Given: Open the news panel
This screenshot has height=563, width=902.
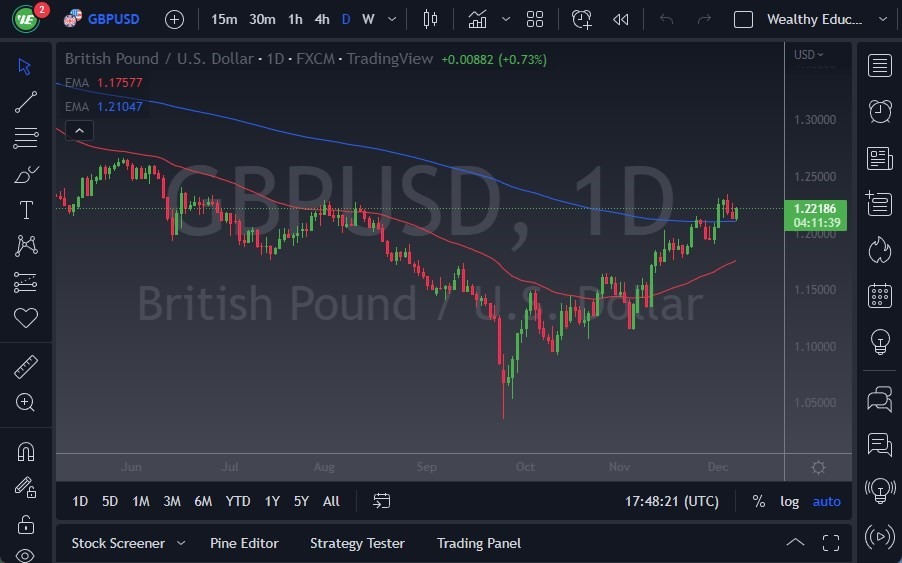Looking at the screenshot, I should 880,158.
